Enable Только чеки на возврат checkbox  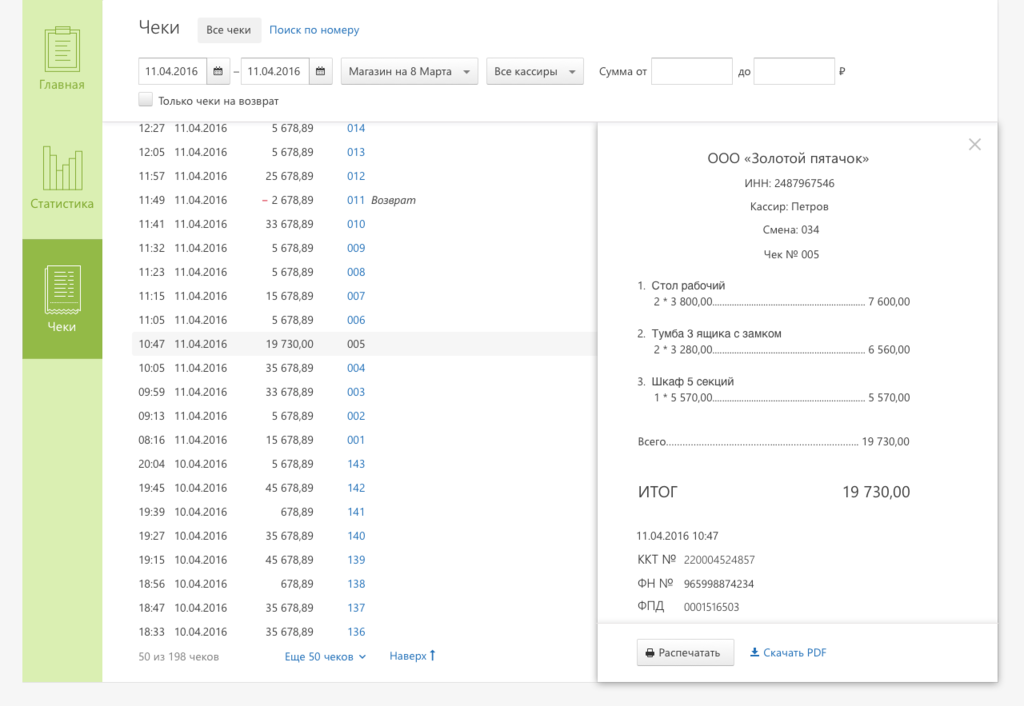[146, 101]
